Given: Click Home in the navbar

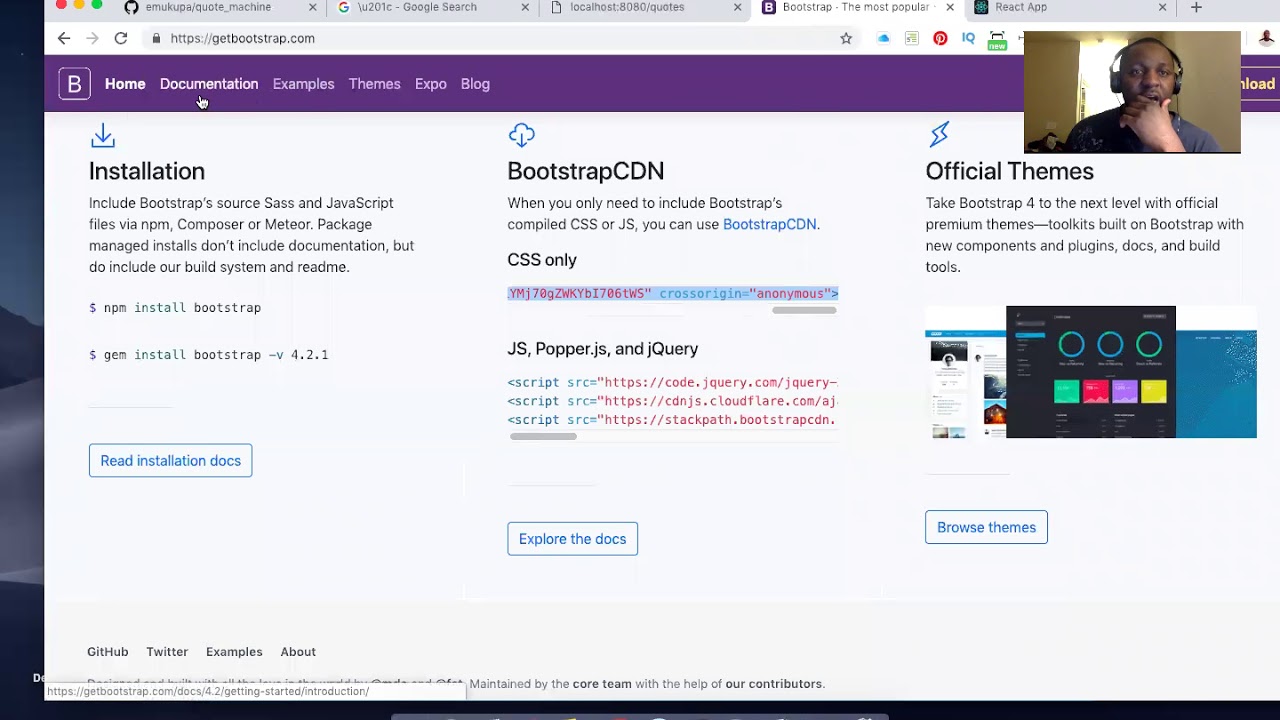Looking at the screenshot, I should tap(125, 84).
